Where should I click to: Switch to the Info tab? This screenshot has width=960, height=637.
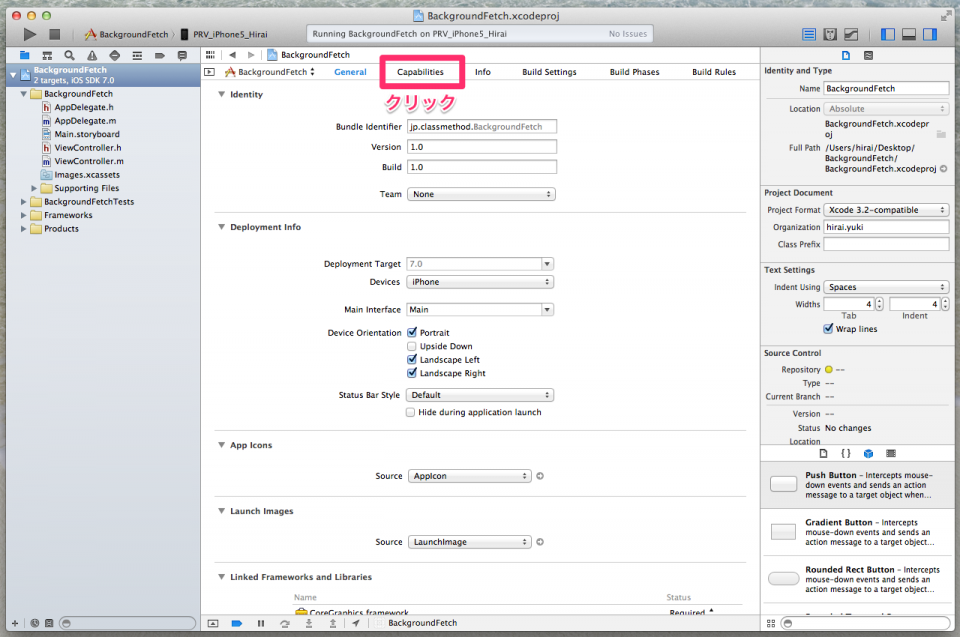(482, 72)
